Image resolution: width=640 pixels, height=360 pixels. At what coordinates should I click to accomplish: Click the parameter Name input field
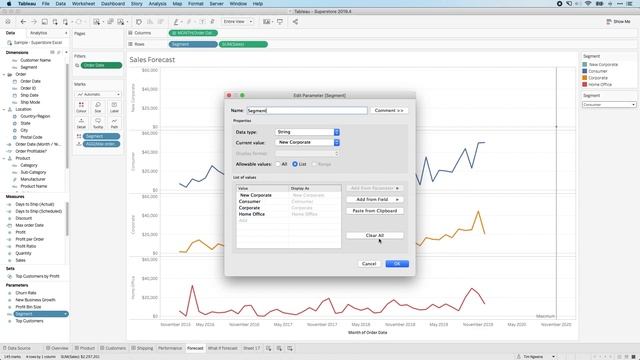point(307,111)
